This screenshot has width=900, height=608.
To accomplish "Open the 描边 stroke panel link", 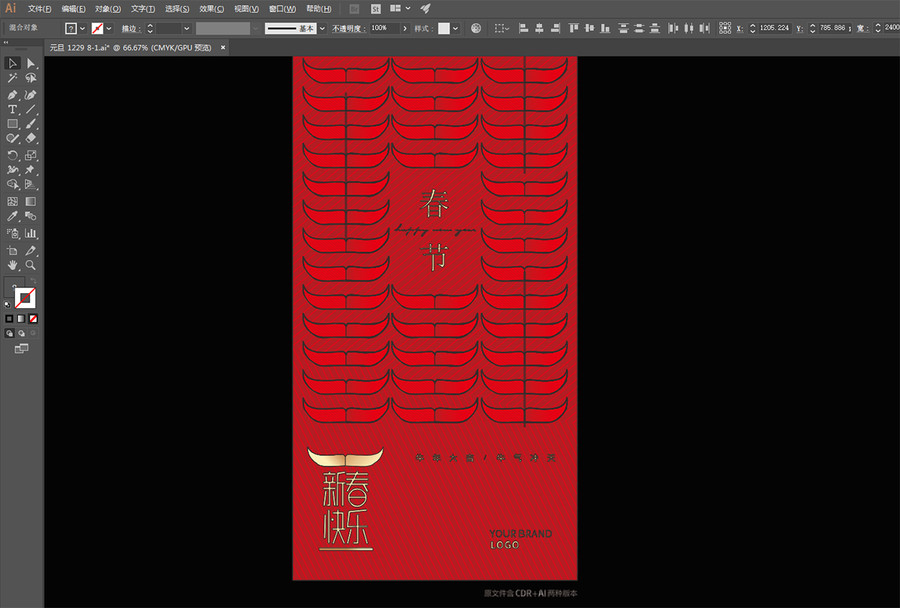I will coord(131,28).
